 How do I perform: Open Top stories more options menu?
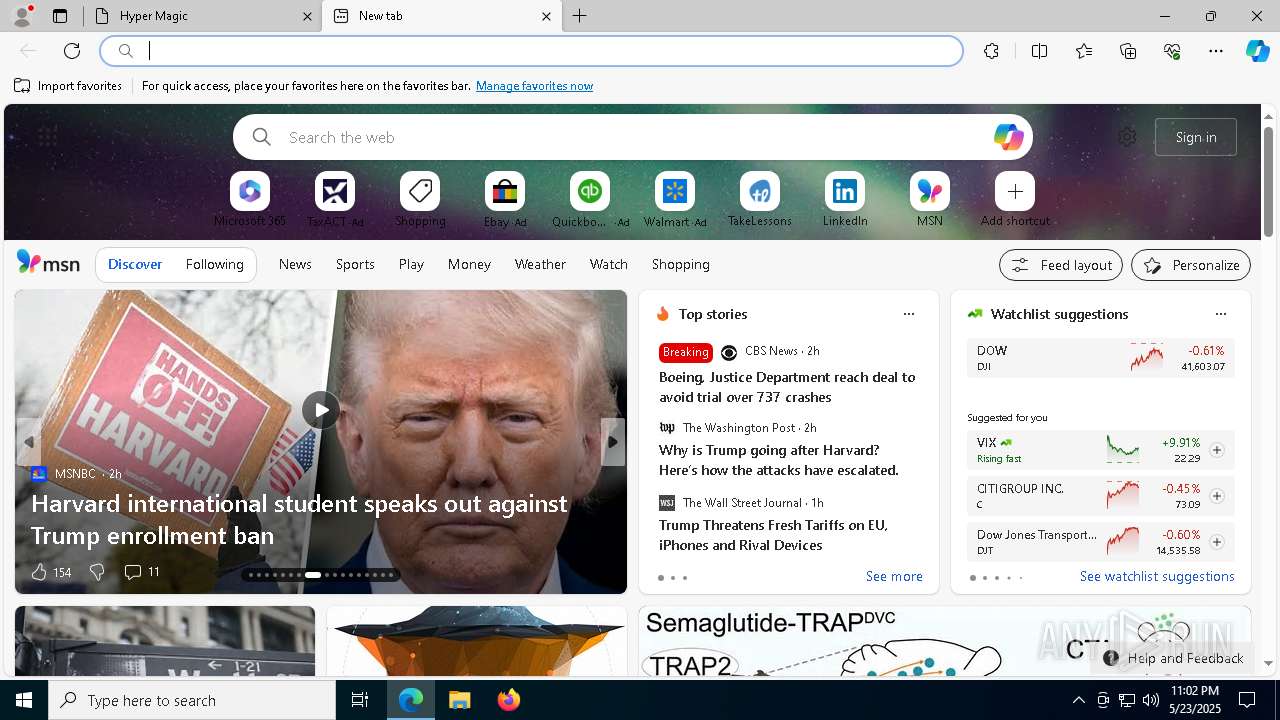click(x=909, y=314)
